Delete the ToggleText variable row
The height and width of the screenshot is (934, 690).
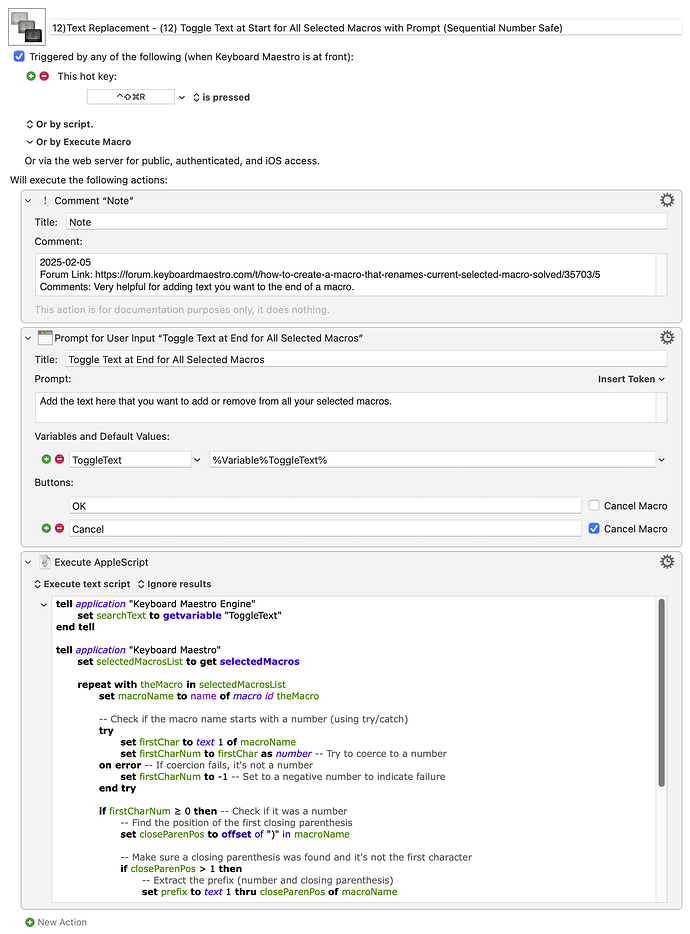click(x=60, y=459)
